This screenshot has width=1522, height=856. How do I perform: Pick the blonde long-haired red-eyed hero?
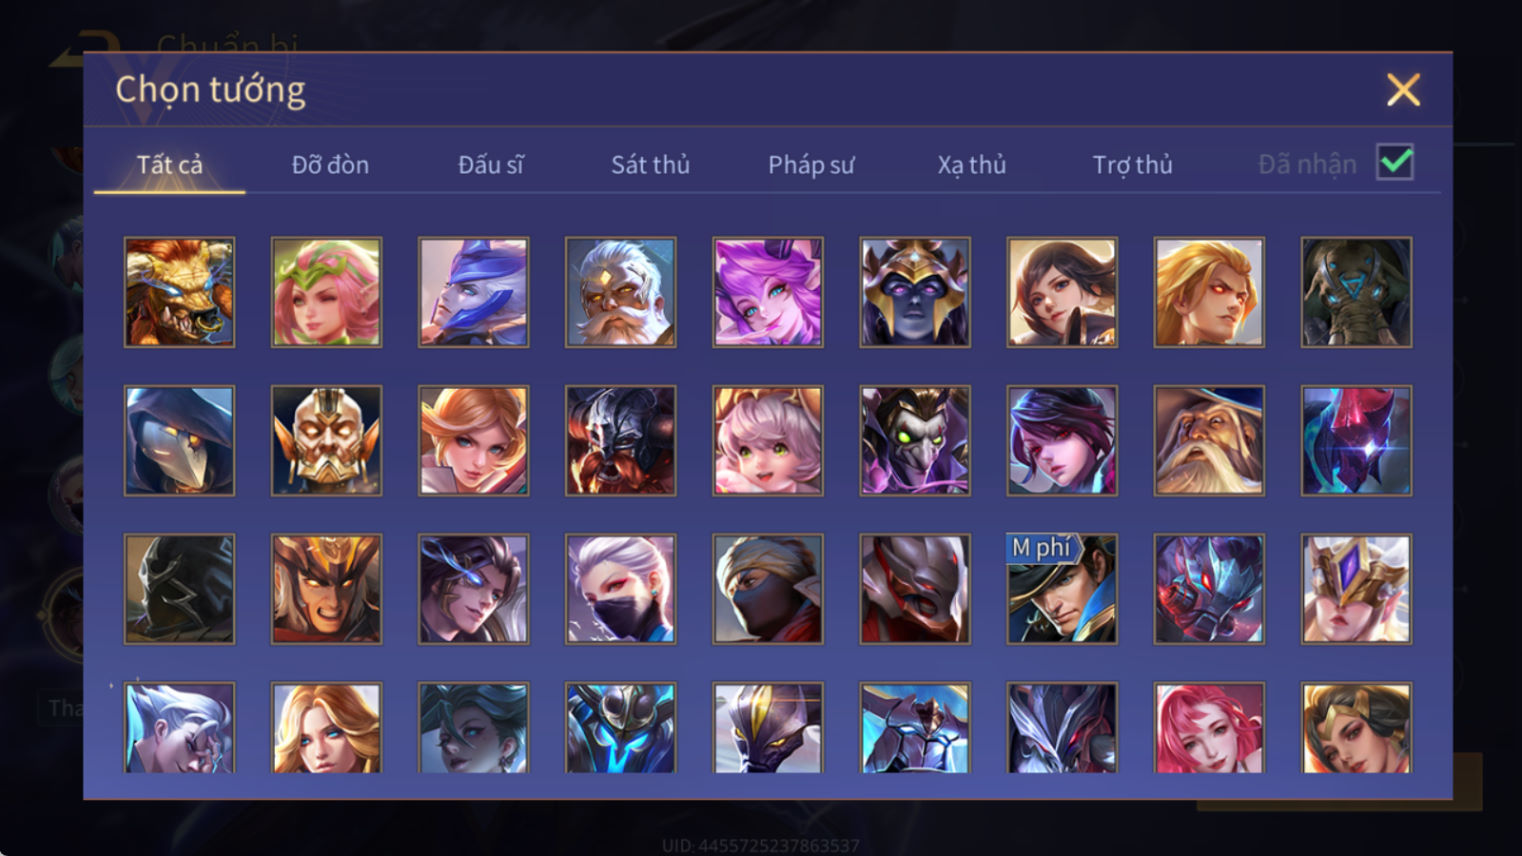click(x=1209, y=292)
